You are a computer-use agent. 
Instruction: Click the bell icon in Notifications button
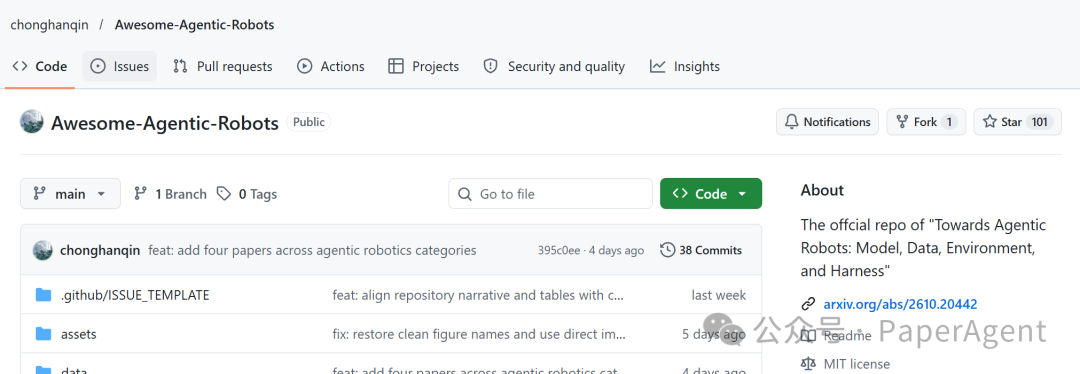pyautogui.click(x=791, y=122)
